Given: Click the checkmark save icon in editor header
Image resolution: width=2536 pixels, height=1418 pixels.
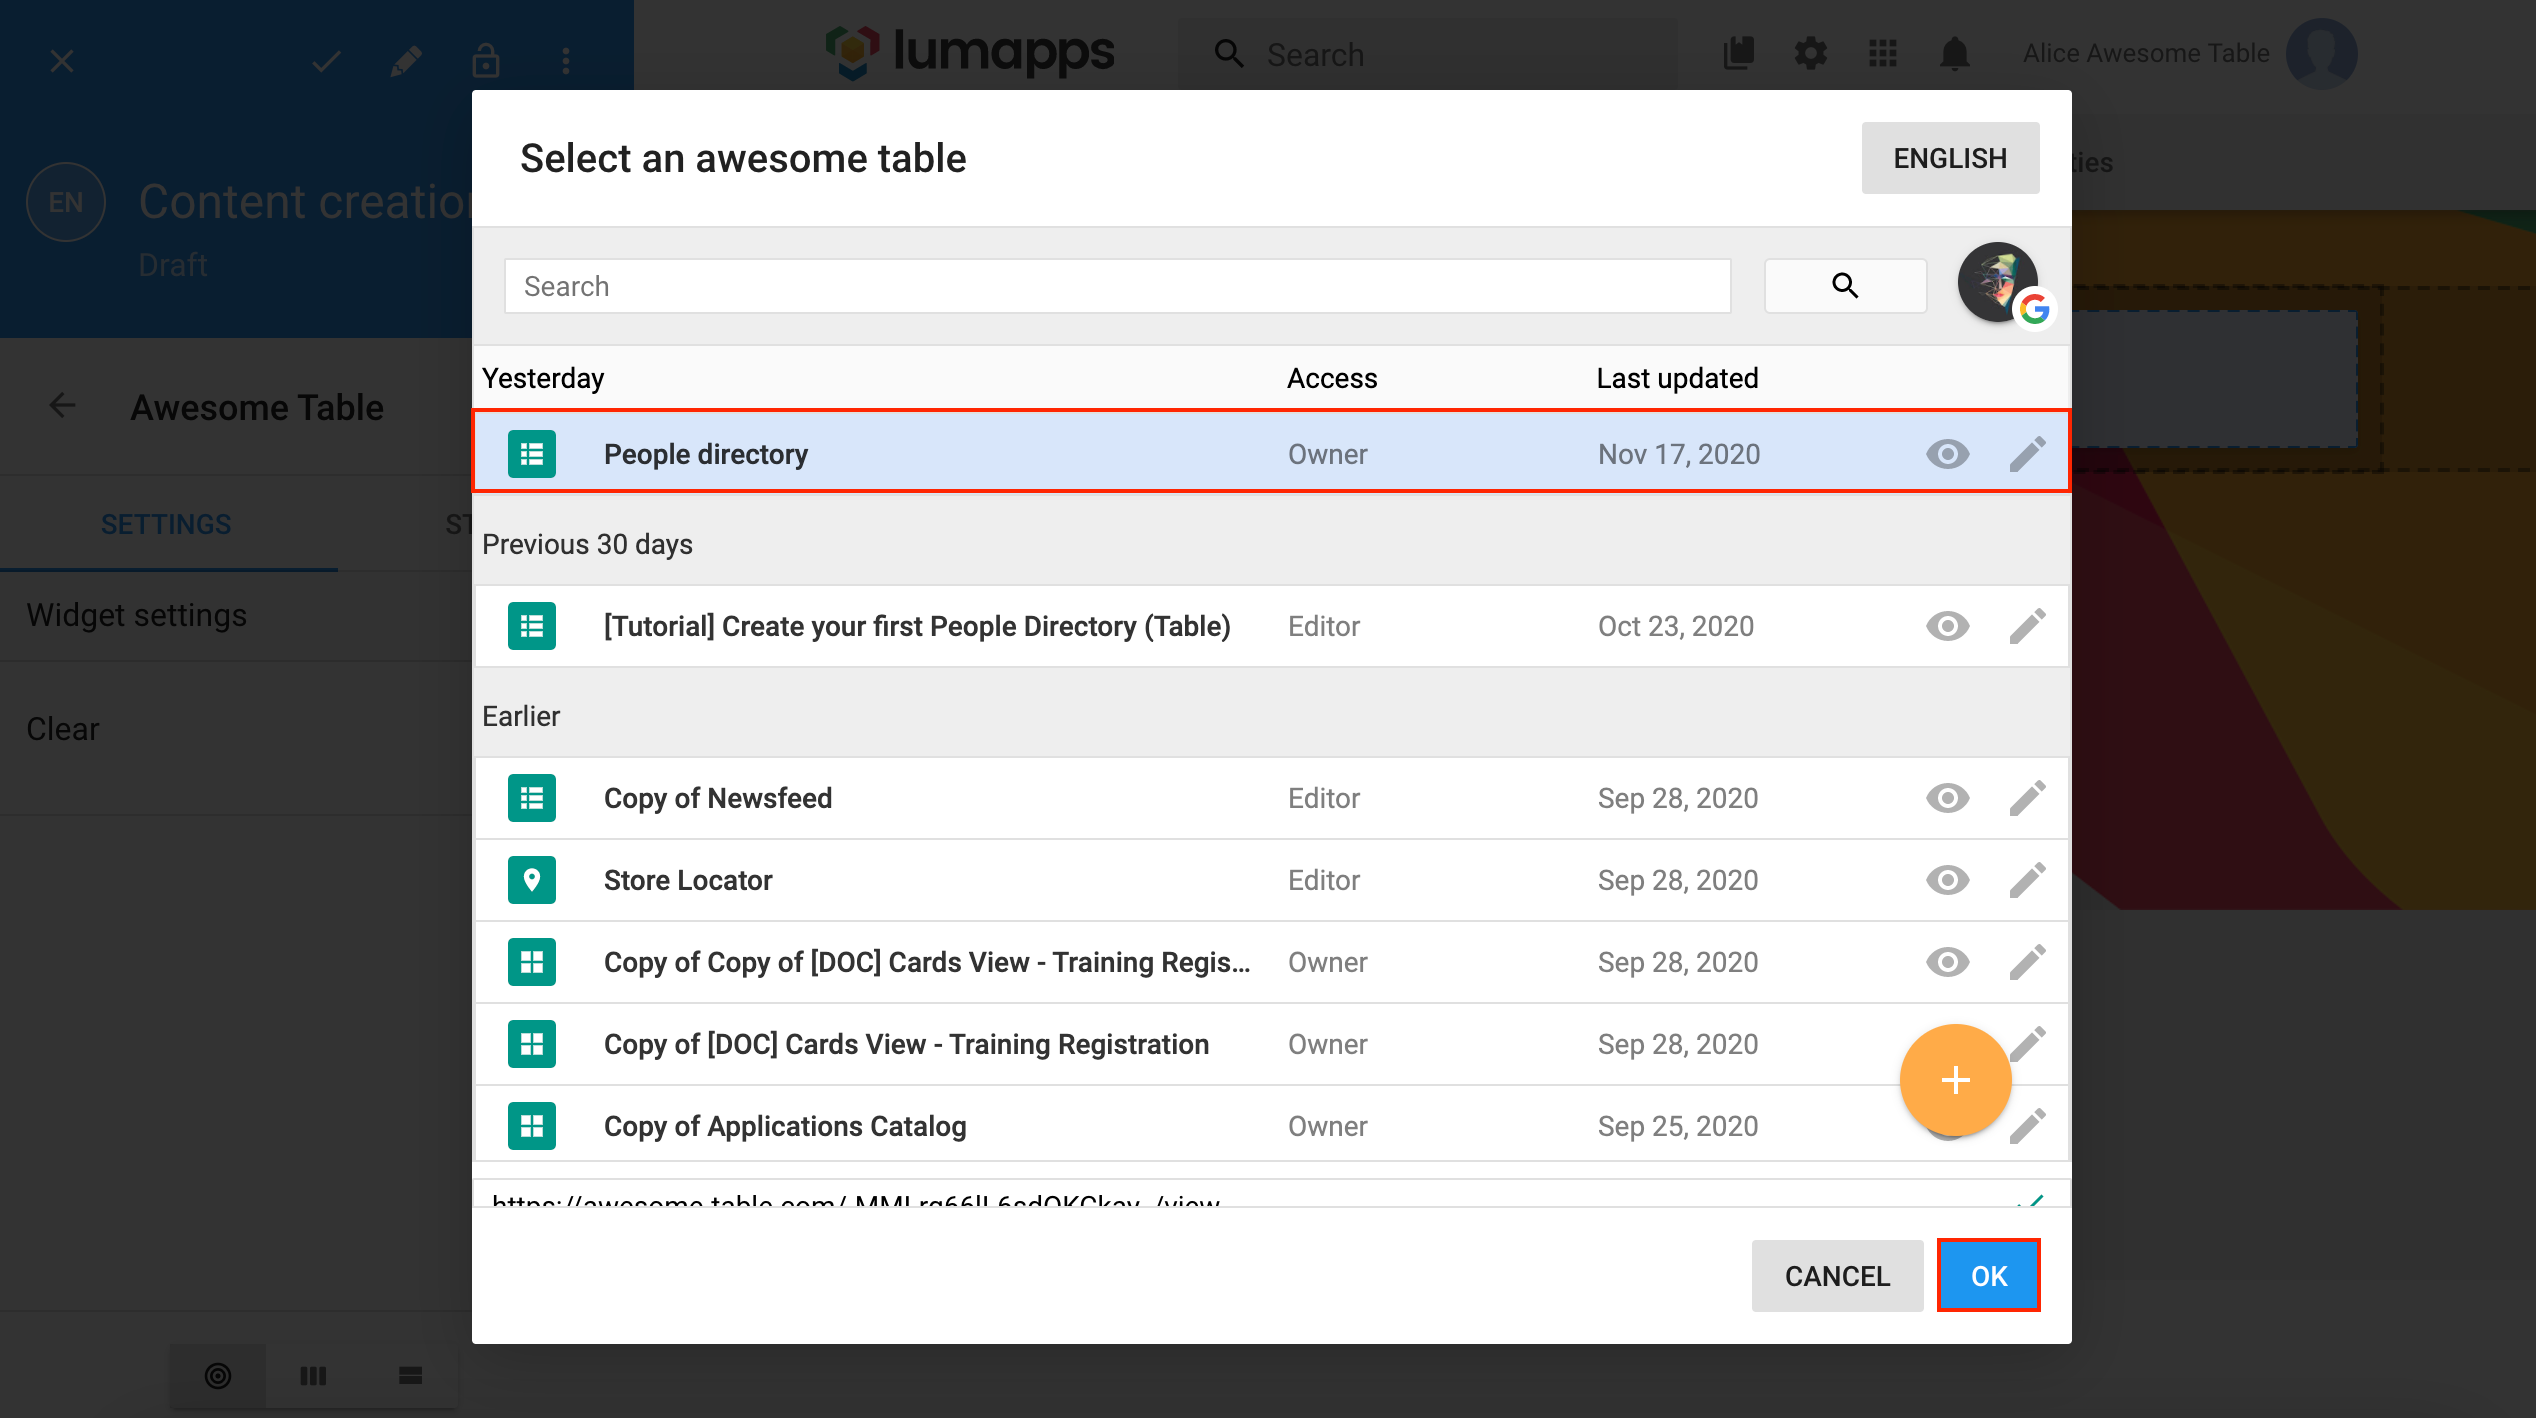Looking at the screenshot, I should [x=326, y=62].
